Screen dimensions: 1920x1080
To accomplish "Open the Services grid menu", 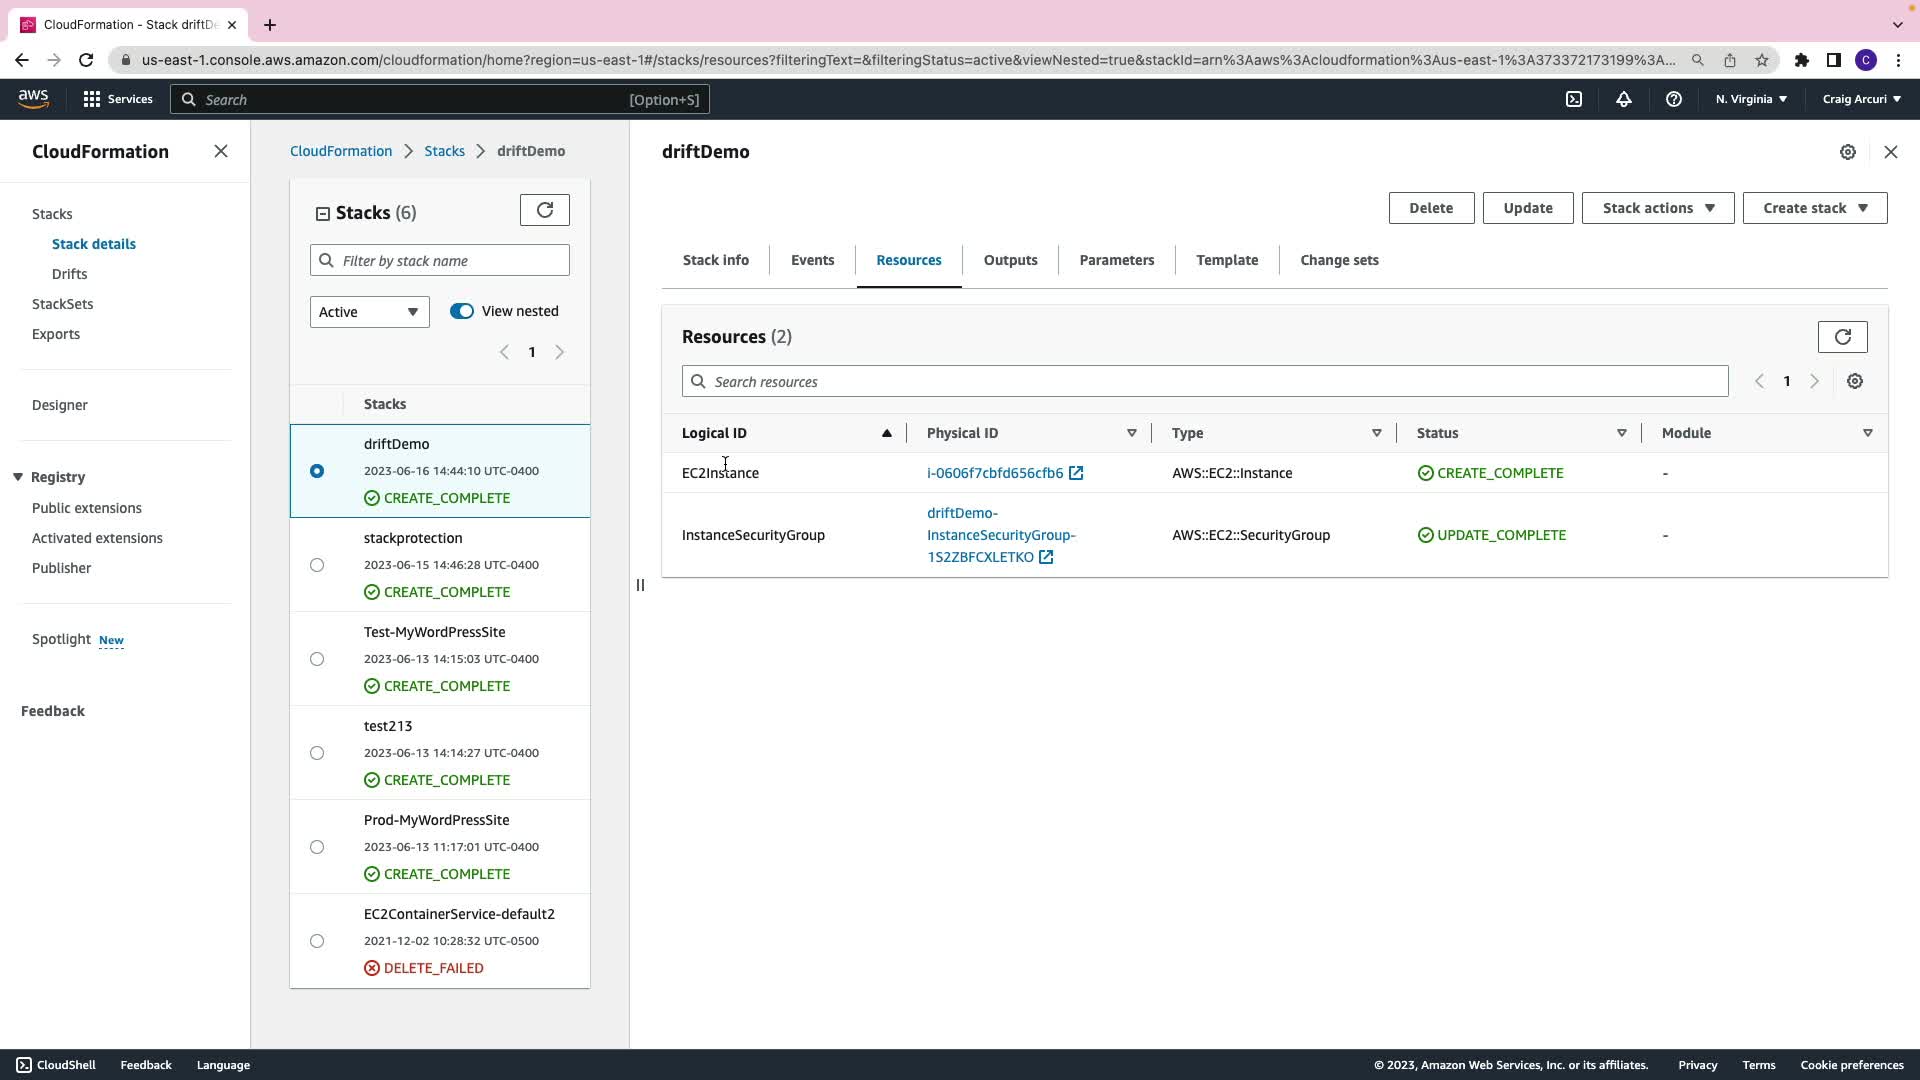I will [92, 99].
